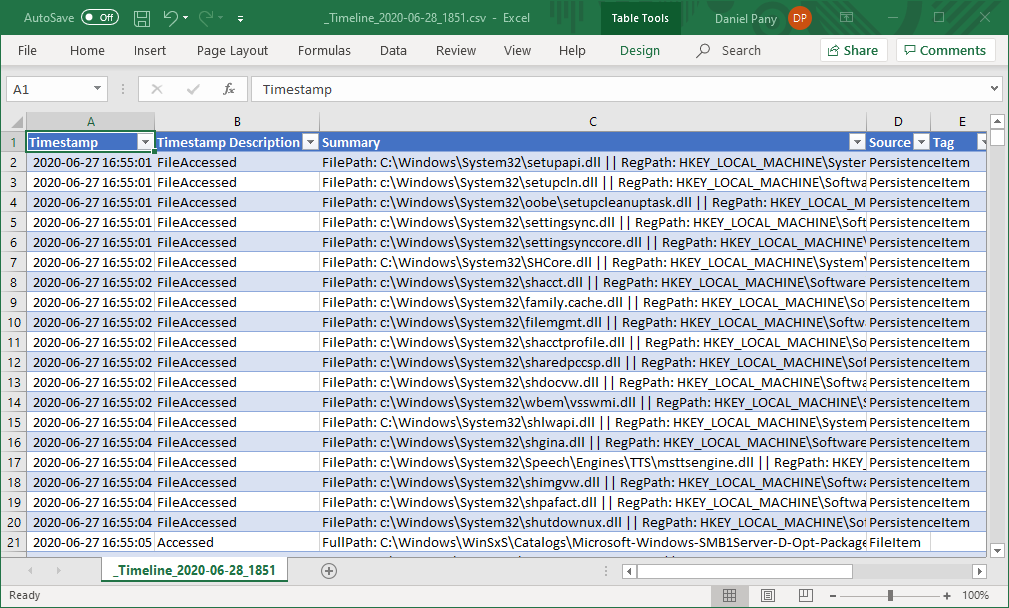Click the Search magnifier box
This screenshot has width=1009, height=608.
pos(728,50)
